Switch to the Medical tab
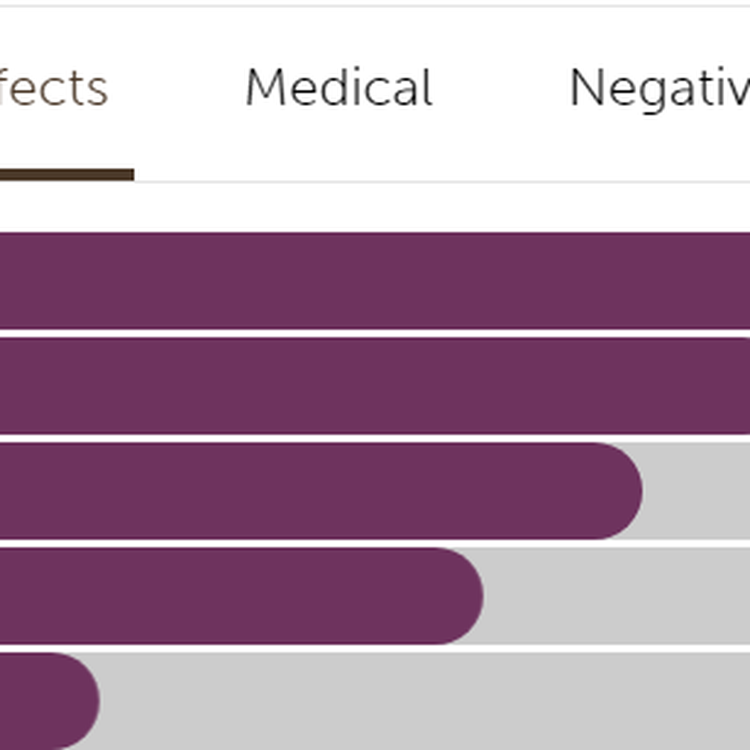Viewport: 750px width, 750px height. pyautogui.click(x=338, y=89)
